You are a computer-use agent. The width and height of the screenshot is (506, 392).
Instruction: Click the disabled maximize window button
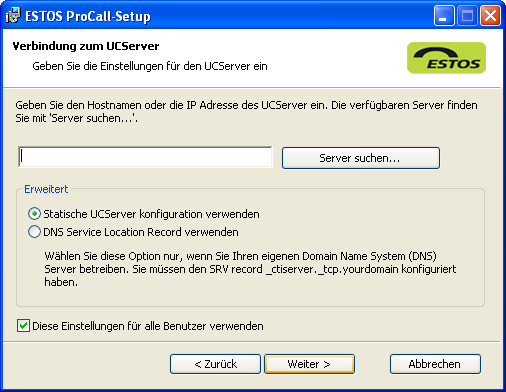point(467,16)
